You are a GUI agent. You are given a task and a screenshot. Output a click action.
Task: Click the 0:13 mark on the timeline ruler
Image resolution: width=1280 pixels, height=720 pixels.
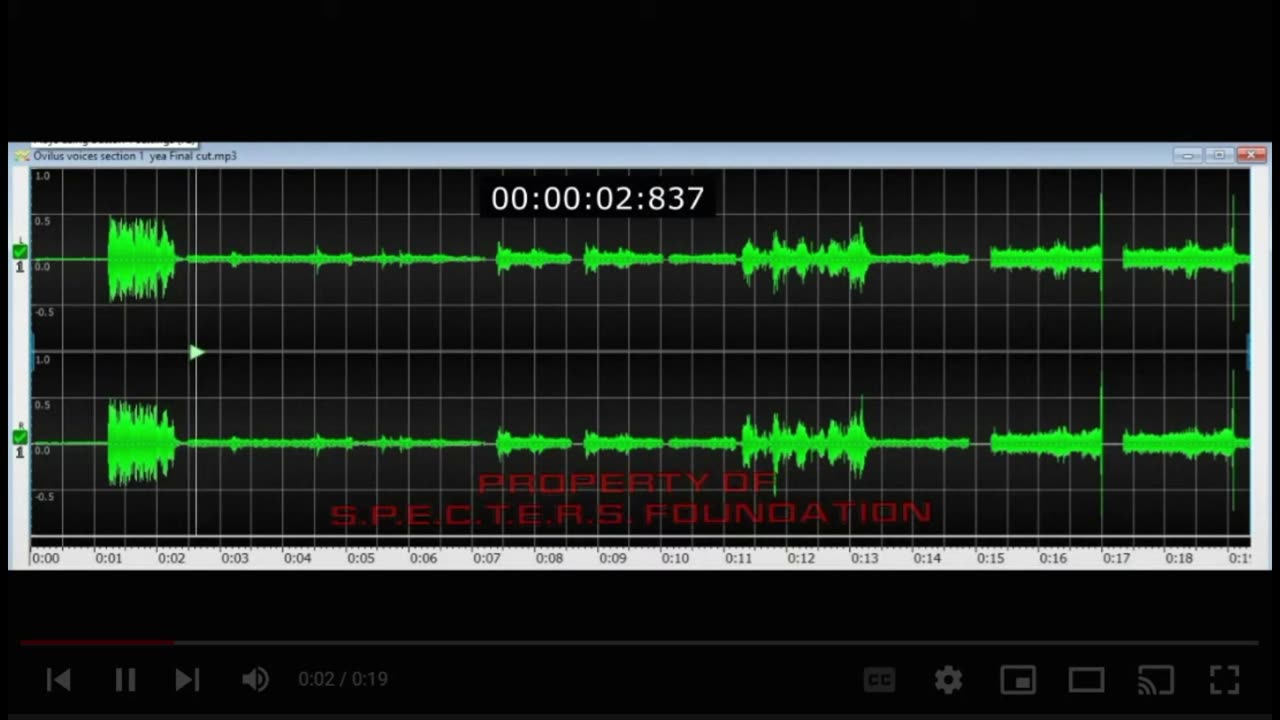pyautogui.click(x=864, y=558)
